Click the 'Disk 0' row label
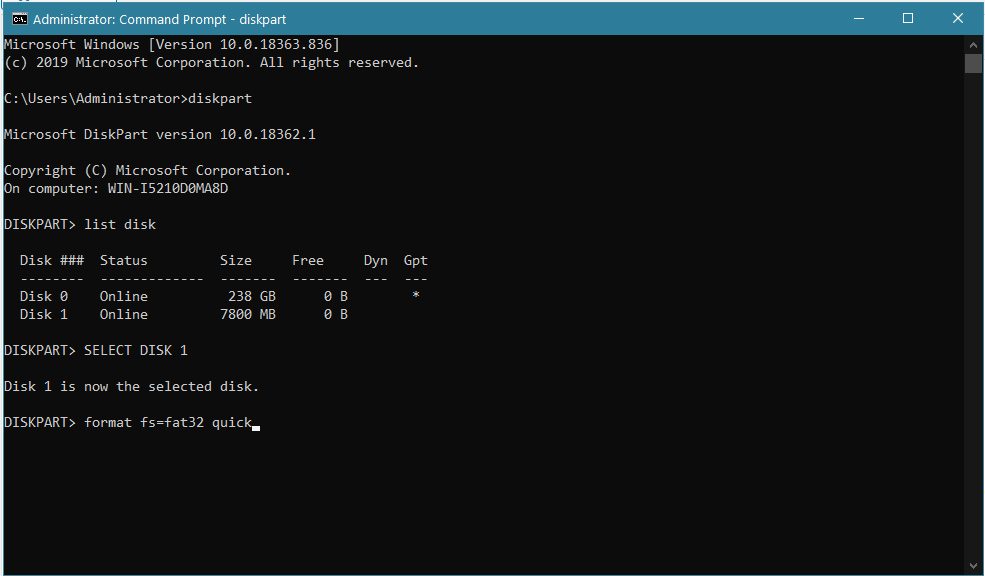985x576 pixels. pyautogui.click(x=43, y=296)
